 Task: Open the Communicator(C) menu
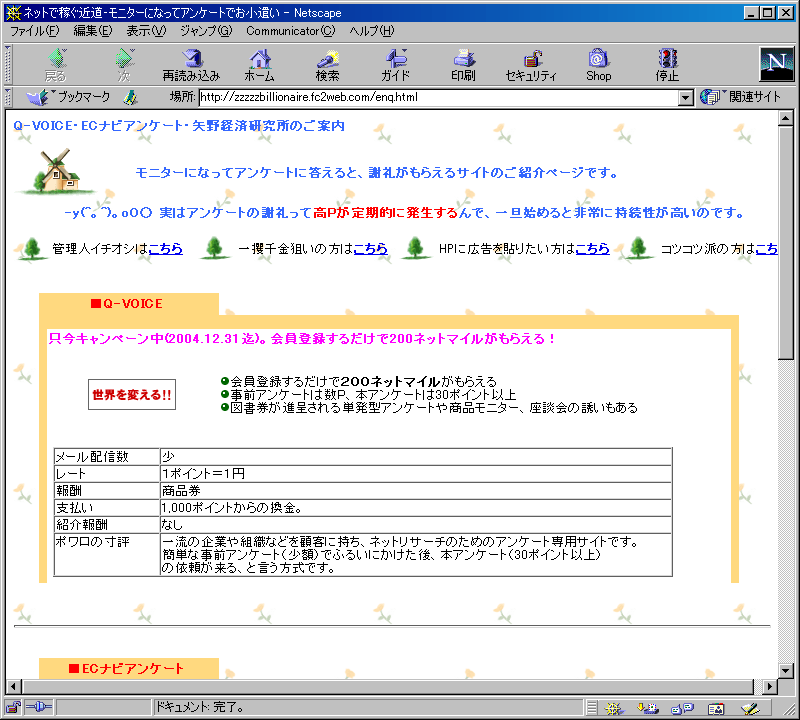click(x=291, y=31)
